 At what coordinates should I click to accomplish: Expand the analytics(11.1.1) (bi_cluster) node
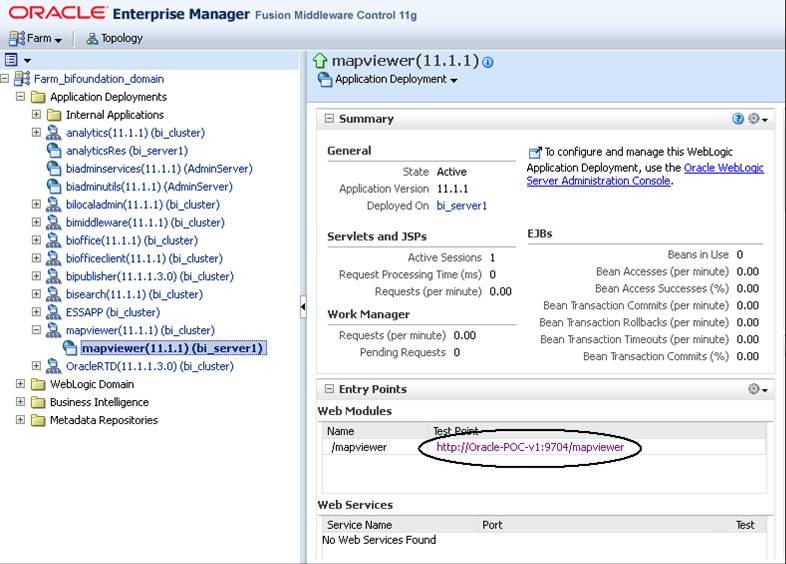36,132
